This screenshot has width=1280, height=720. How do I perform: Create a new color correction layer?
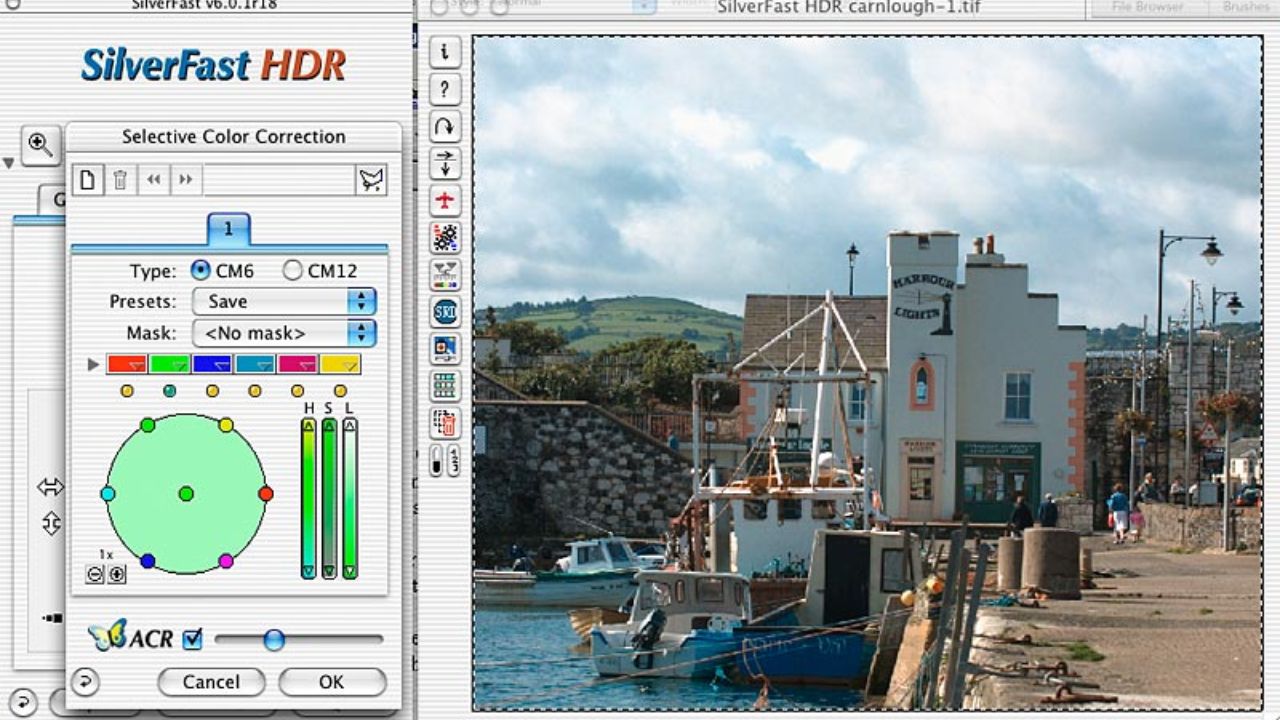(x=87, y=180)
